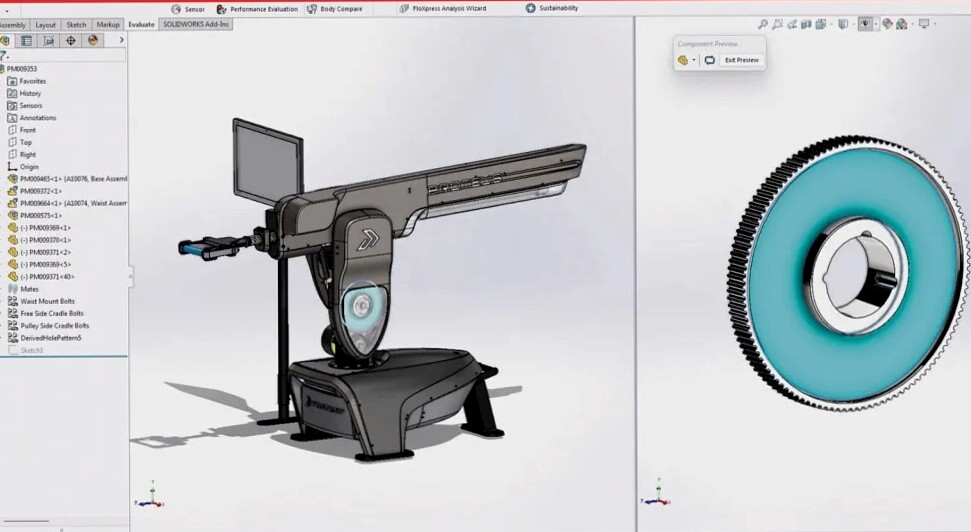This screenshot has height=532, width=971.
Task: Open the View Orientation cube icon
Action: [821, 24]
